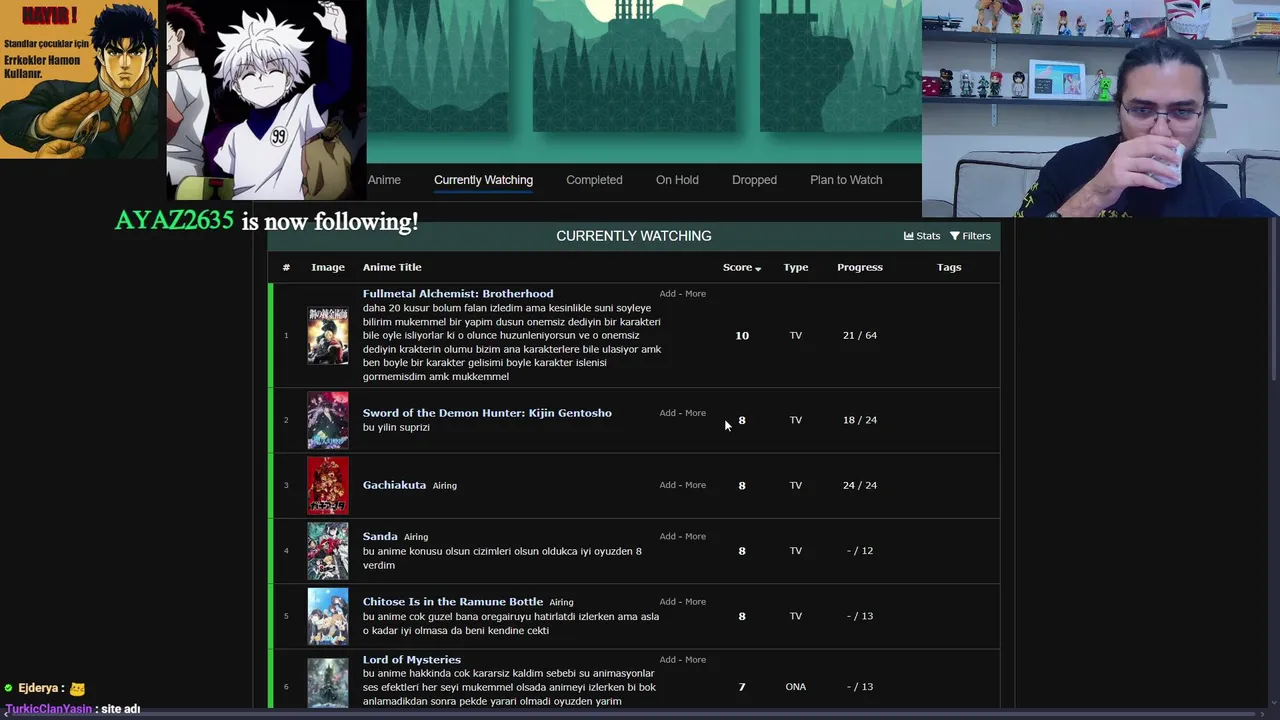Click Sanda progress - / 12
This screenshot has width=1280, height=720.
(x=860, y=551)
